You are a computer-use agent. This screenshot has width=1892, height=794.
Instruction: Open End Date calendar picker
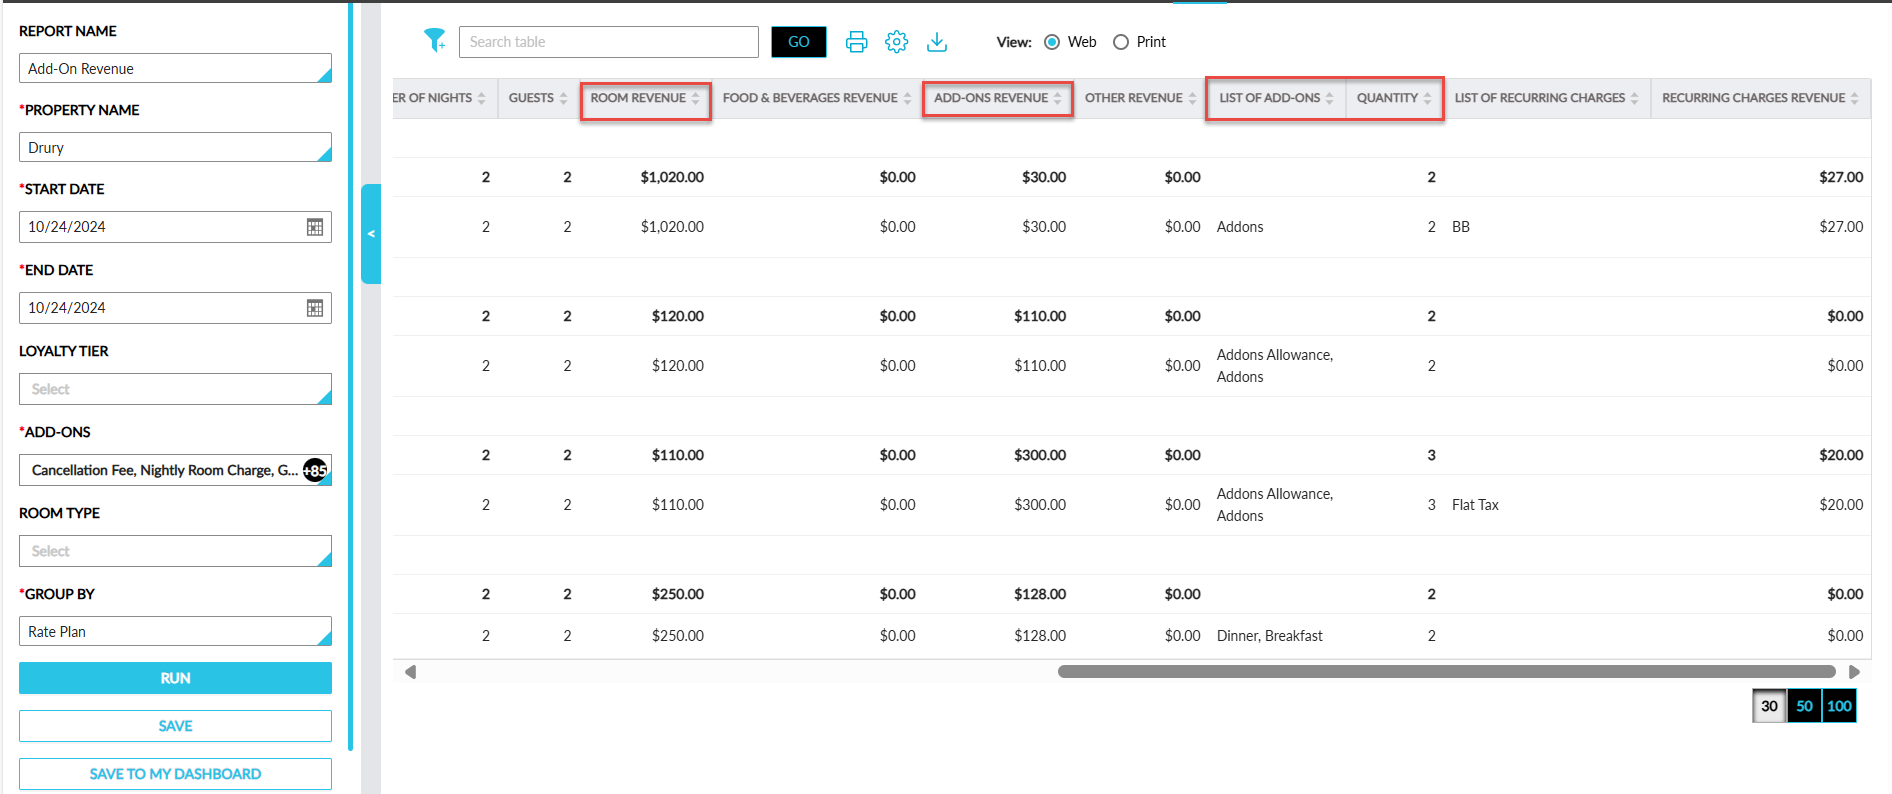[315, 308]
